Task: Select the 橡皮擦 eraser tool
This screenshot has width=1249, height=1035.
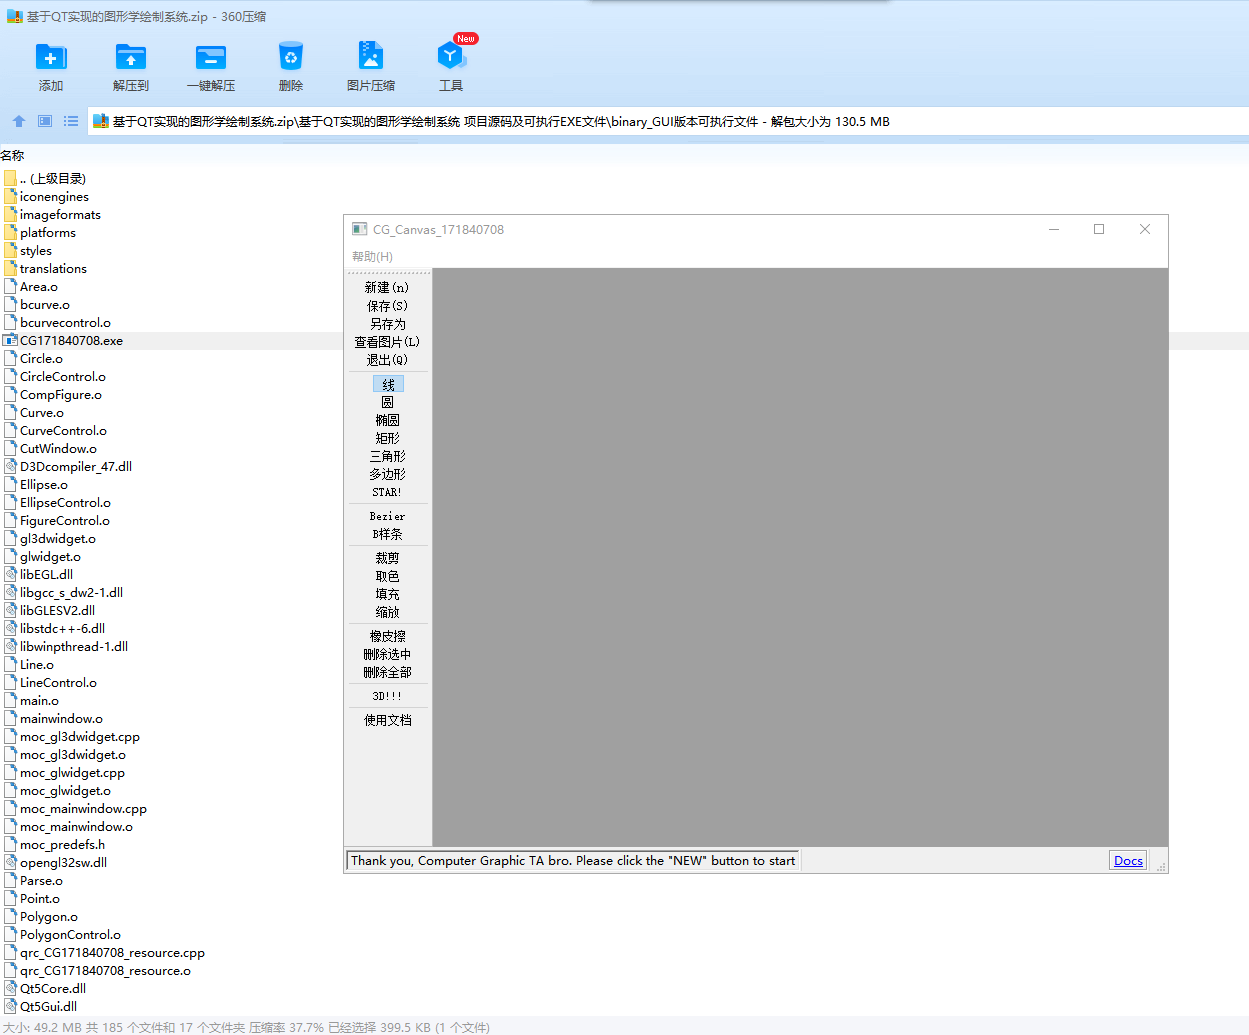Action: point(387,636)
